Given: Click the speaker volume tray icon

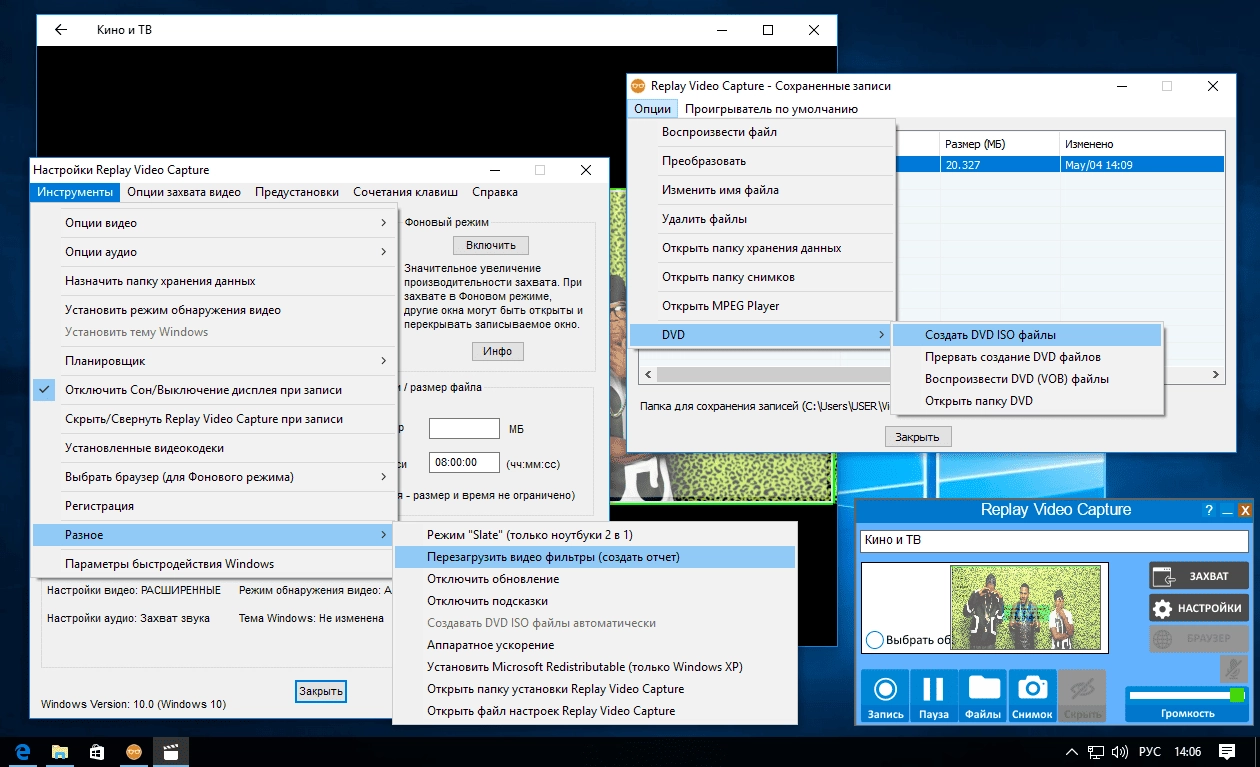Looking at the screenshot, I should click(1120, 751).
